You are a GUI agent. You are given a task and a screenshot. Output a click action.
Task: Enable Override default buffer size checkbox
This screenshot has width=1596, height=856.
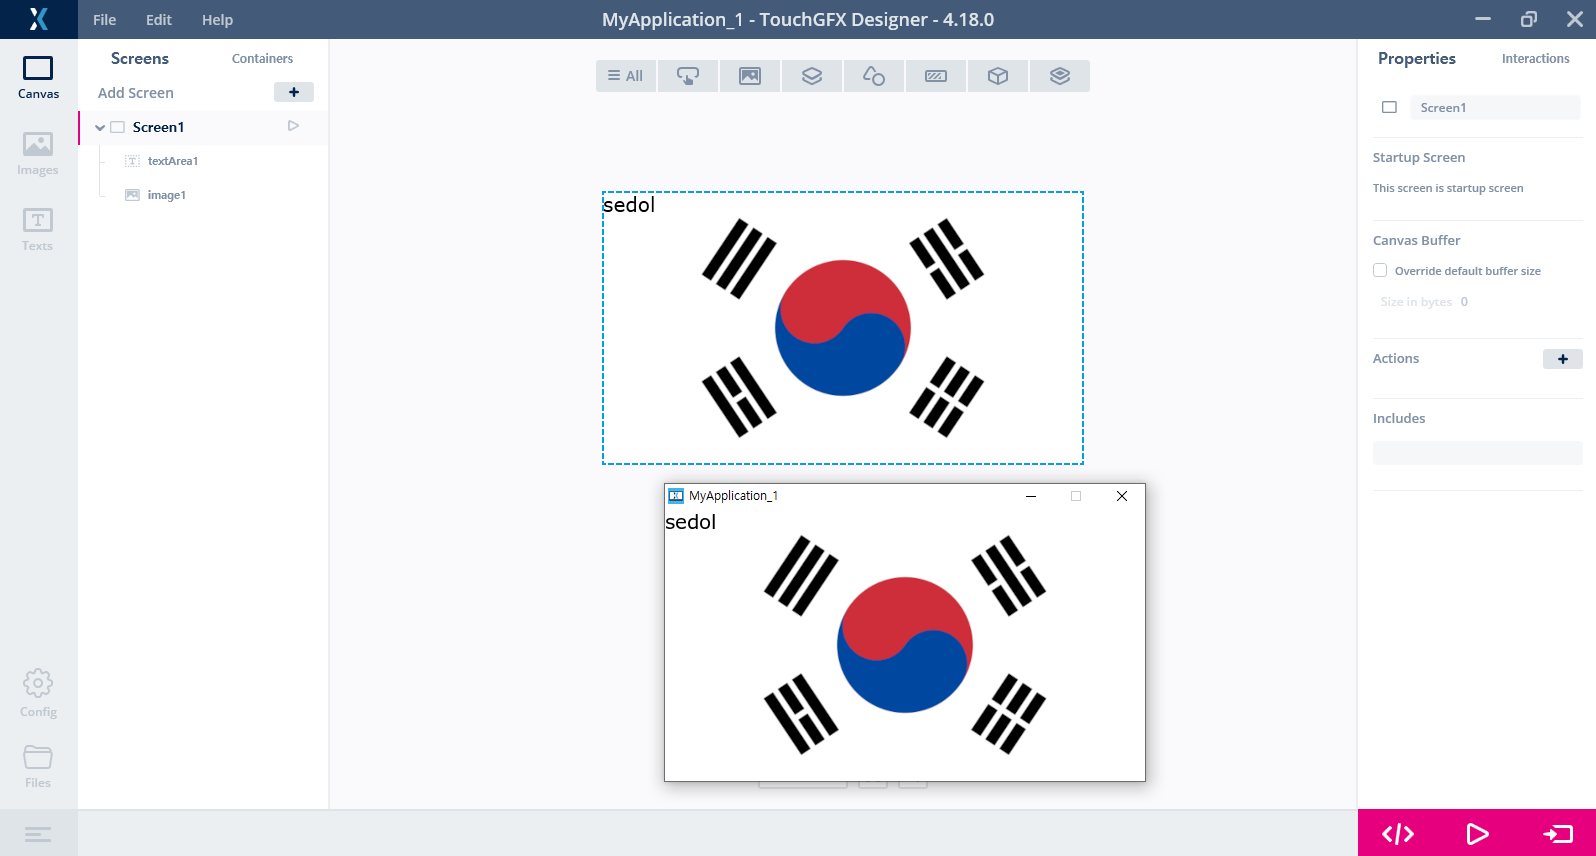click(x=1380, y=270)
